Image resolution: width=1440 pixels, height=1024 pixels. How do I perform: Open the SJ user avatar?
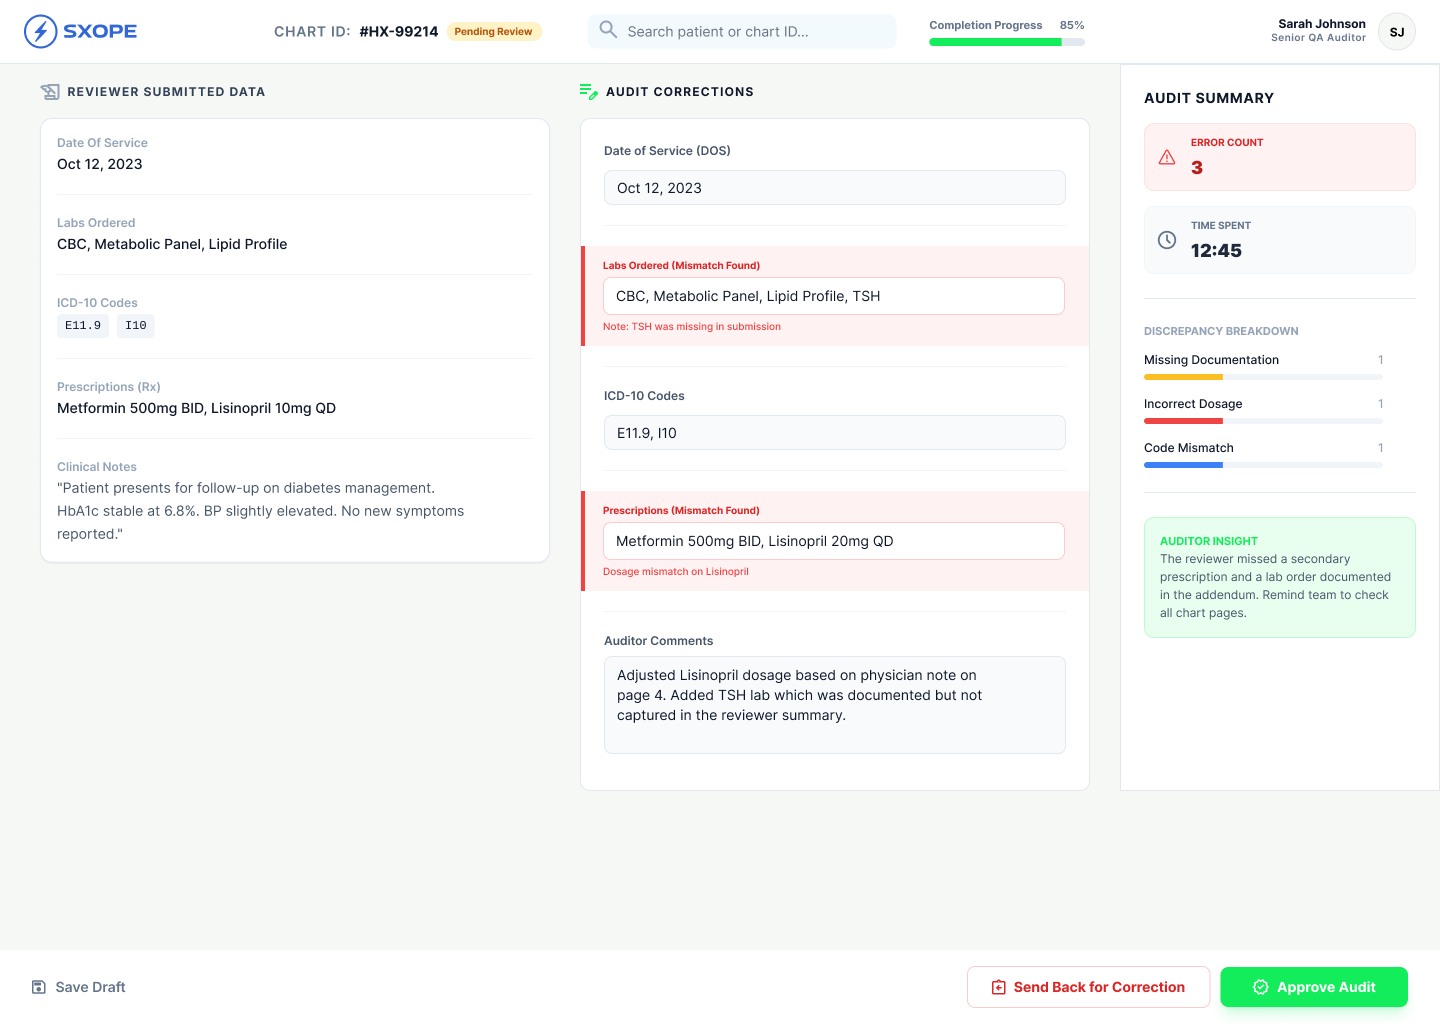point(1396,32)
